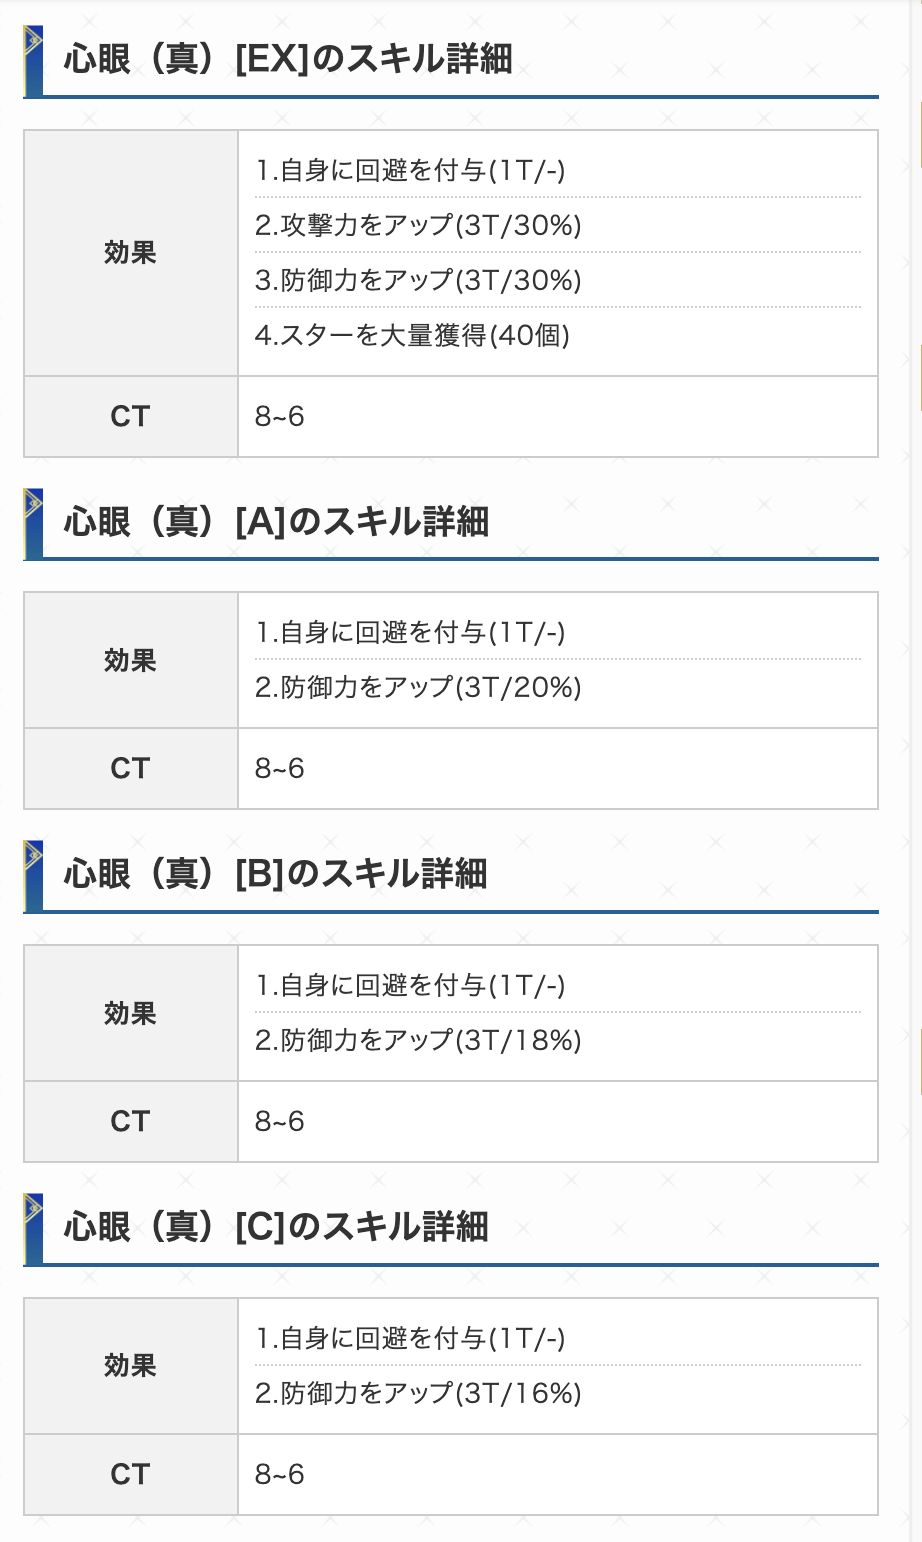The height and width of the screenshot is (1542, 922).
Task: Click the flag icon beside 心眼（真）[EX] heading
Action: click(x=33, y=61)
